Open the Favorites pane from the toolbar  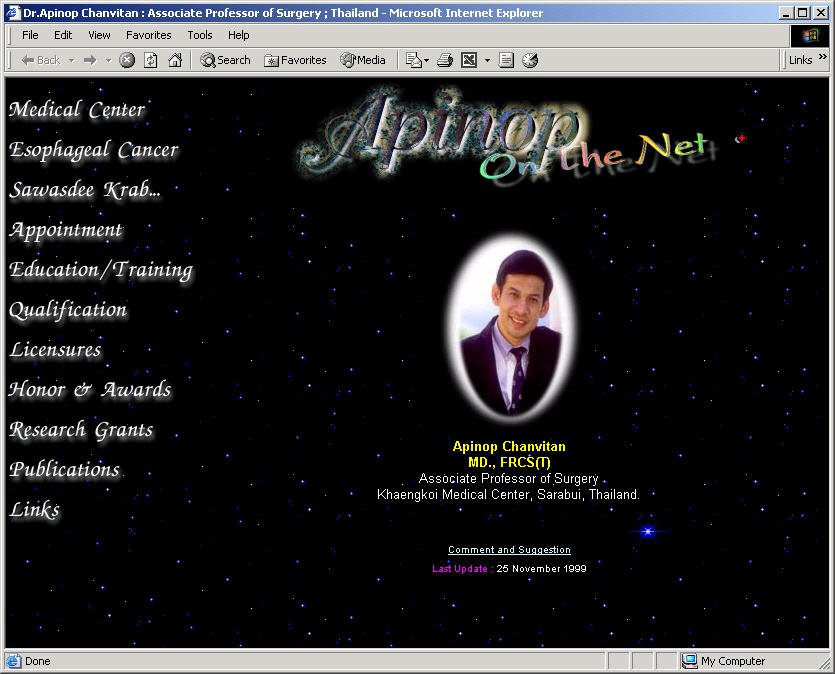(295, 60)
